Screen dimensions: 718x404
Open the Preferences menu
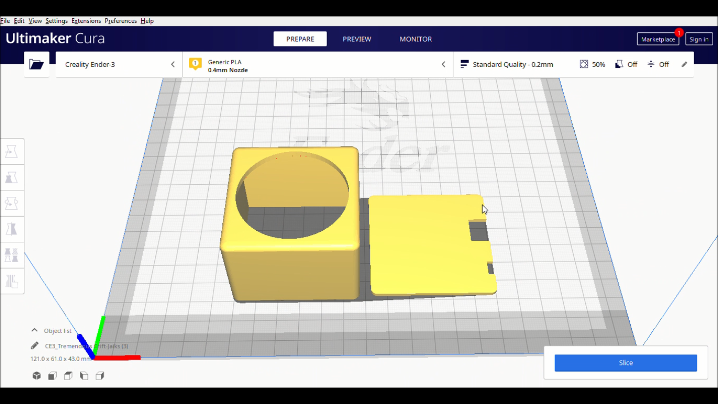click(x=120, y=21)
